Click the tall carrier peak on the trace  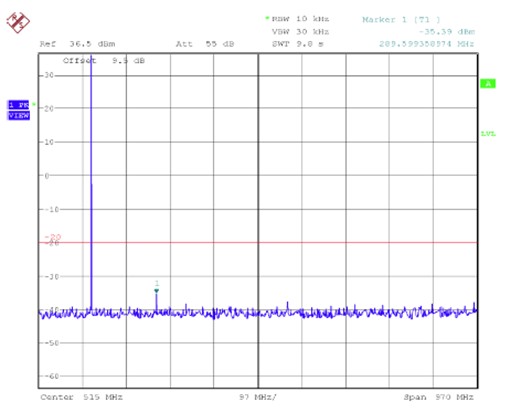(x=91, y=182)
